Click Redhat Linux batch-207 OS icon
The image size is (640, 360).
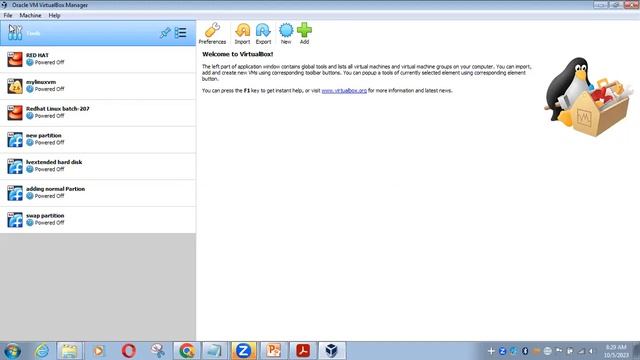pyautogui.click(x=15, y=113)
